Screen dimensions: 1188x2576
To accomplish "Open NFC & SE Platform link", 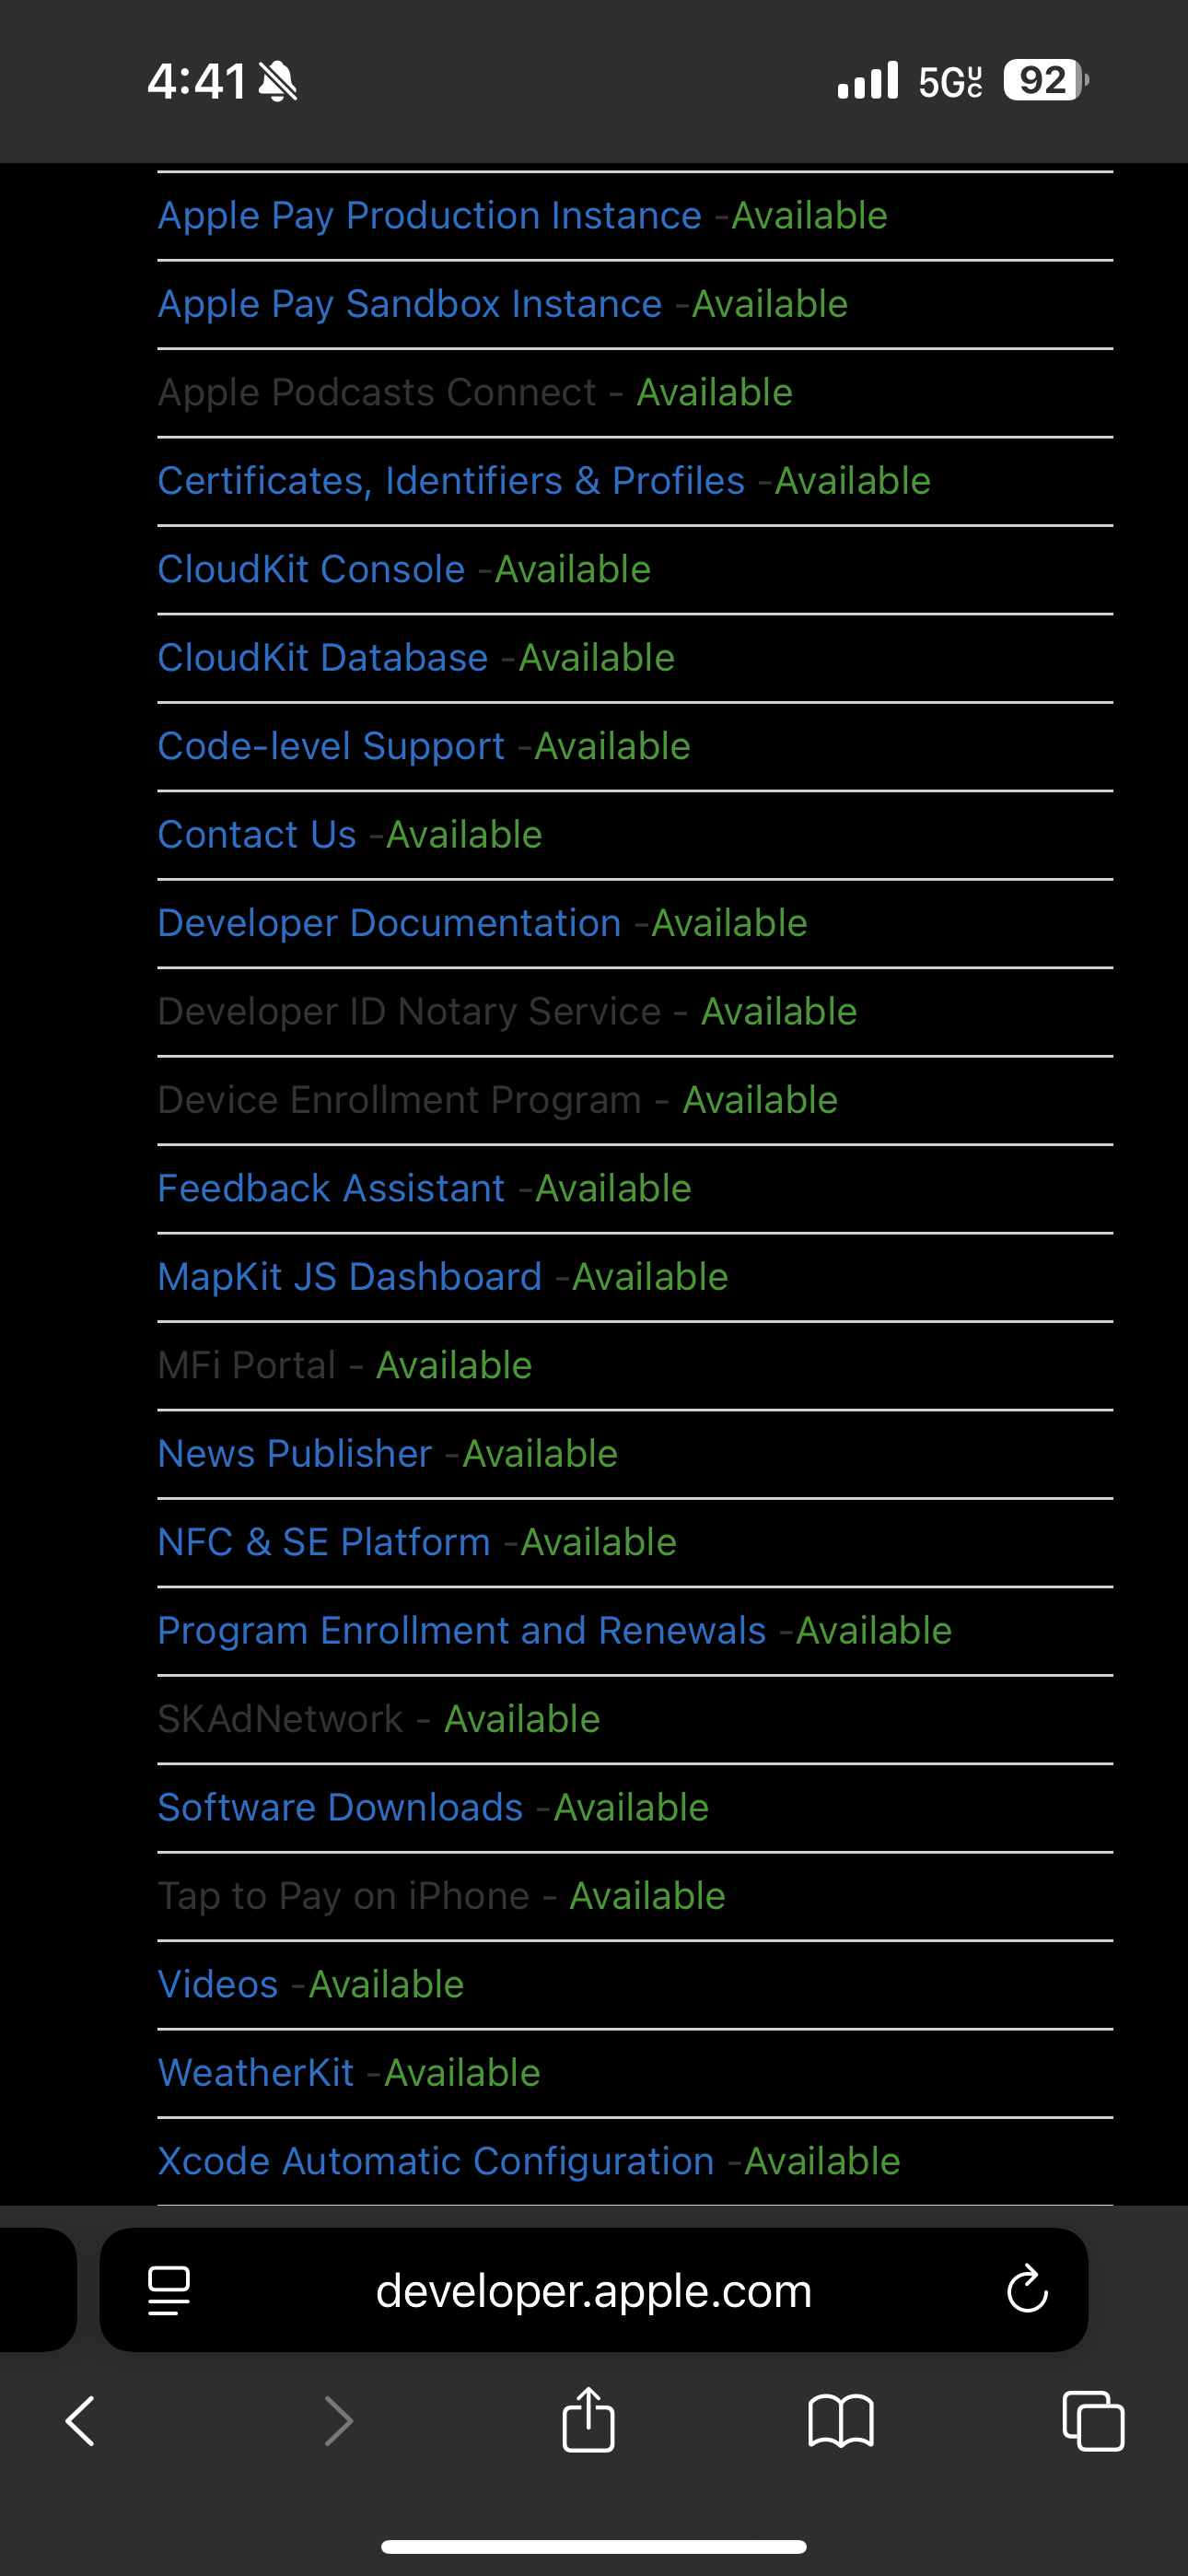I will click(x=324, y=1542).
